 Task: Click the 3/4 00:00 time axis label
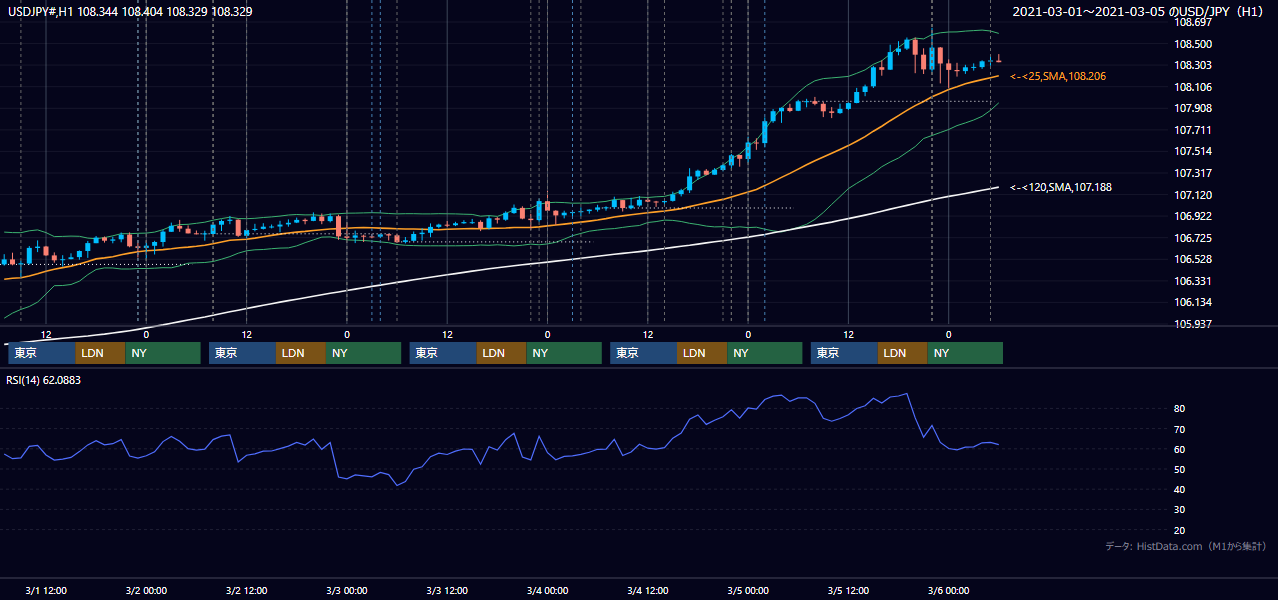[x=547, y=590]
